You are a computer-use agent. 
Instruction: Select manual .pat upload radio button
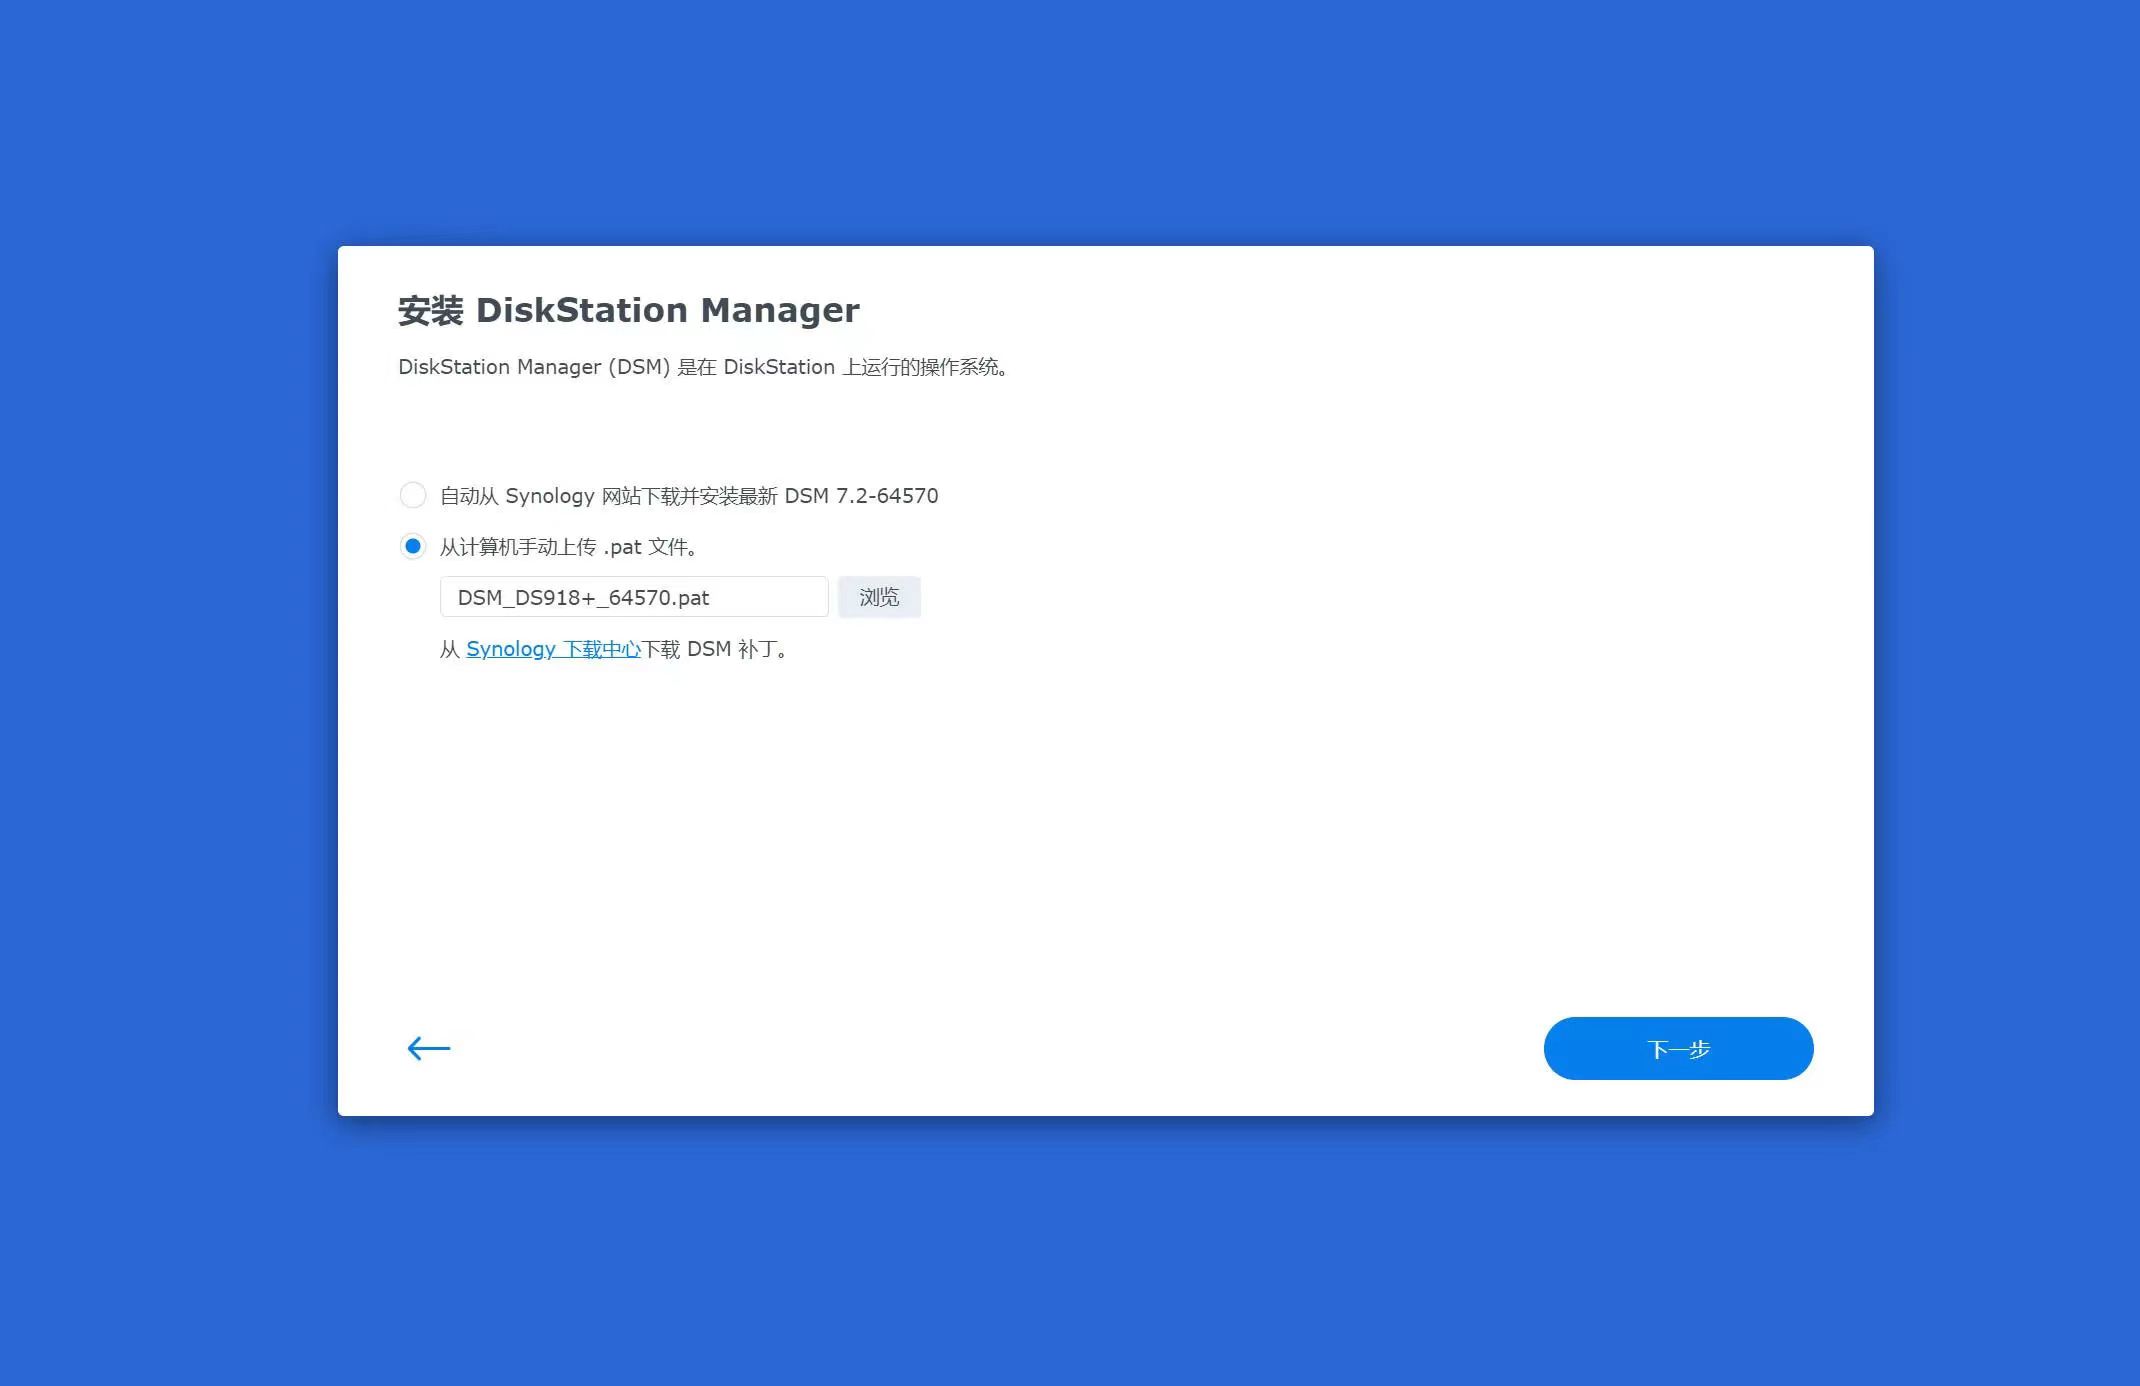pos(413,546)
